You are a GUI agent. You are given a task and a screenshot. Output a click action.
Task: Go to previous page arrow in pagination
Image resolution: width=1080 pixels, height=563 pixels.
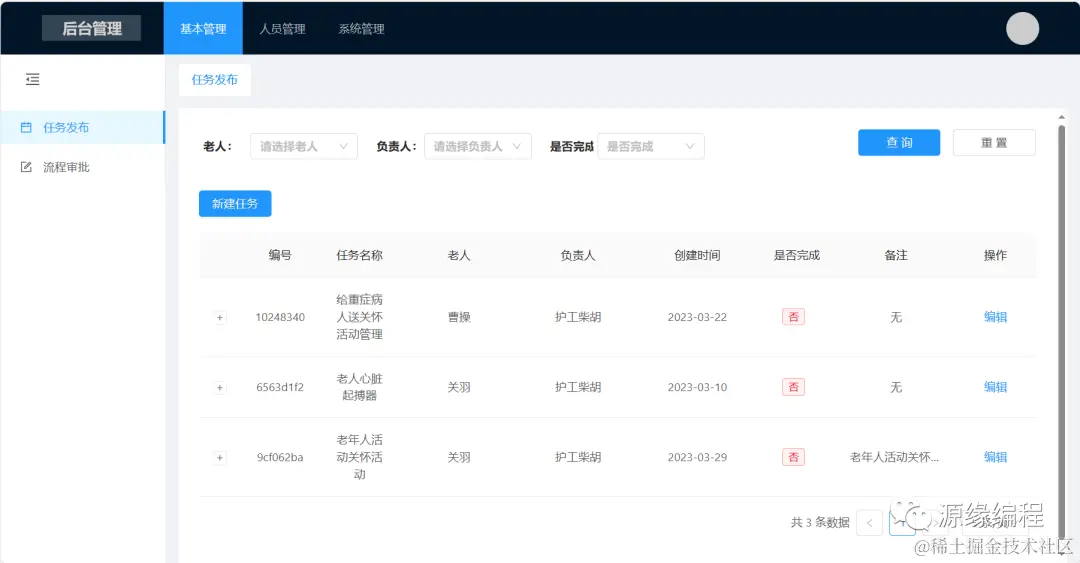(869, 523)
